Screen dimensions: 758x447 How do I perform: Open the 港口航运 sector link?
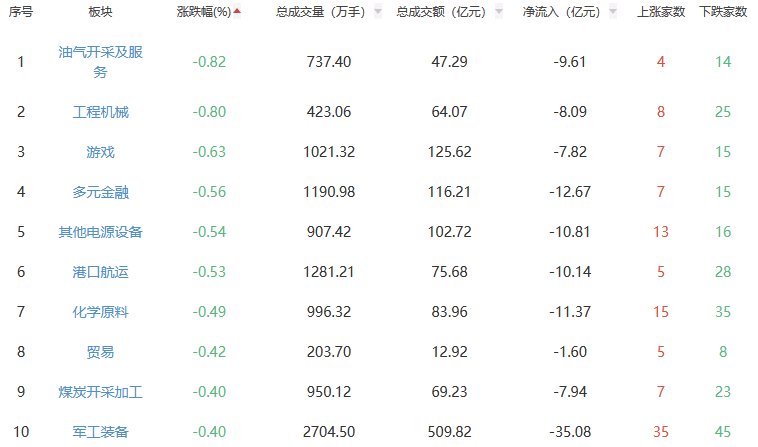100,272
